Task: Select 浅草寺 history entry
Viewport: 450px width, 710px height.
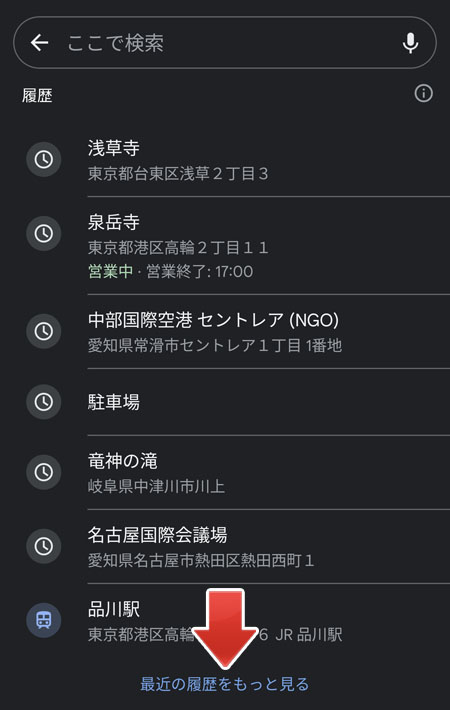Action: [x=225, y=159]
